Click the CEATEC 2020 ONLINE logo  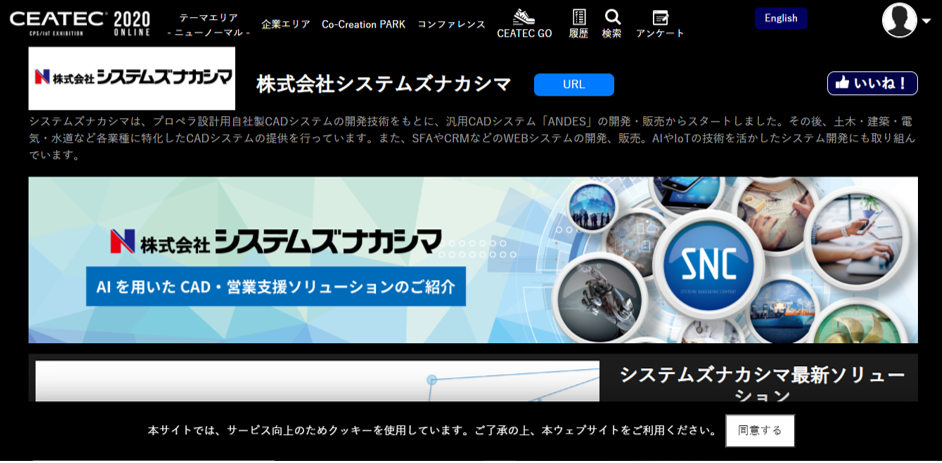pyautogui.click(x=80, y=23)
